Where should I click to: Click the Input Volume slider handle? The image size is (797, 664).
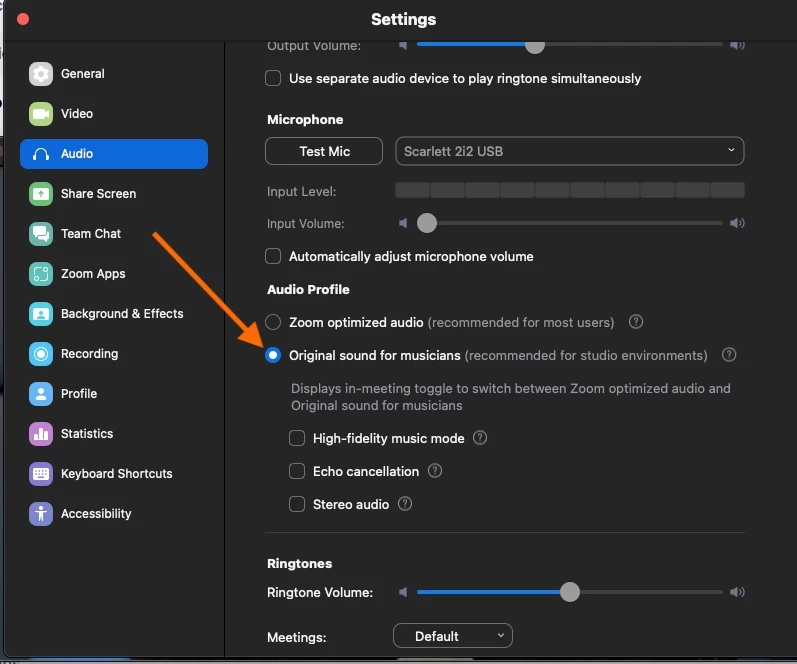pyautogui.click(x=427, y=223)
